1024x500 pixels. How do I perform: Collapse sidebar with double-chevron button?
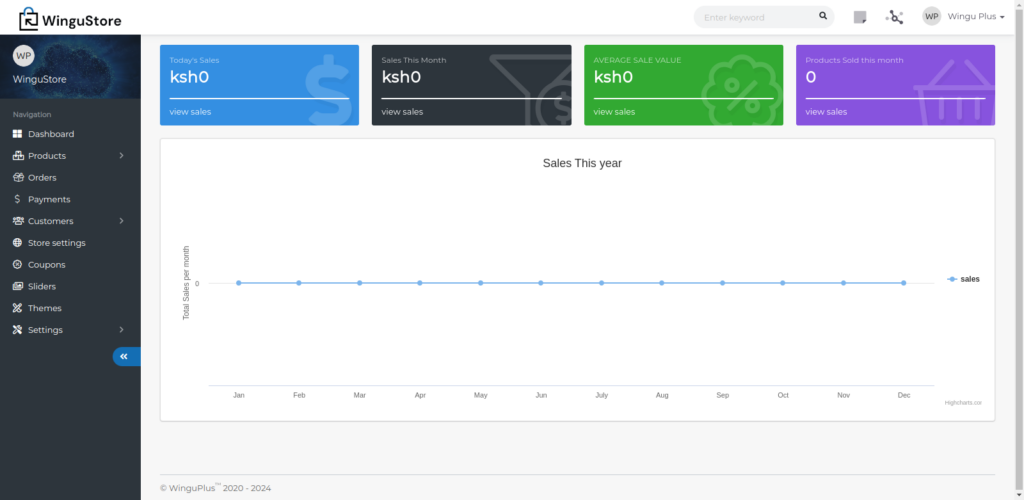pos(125,356)
